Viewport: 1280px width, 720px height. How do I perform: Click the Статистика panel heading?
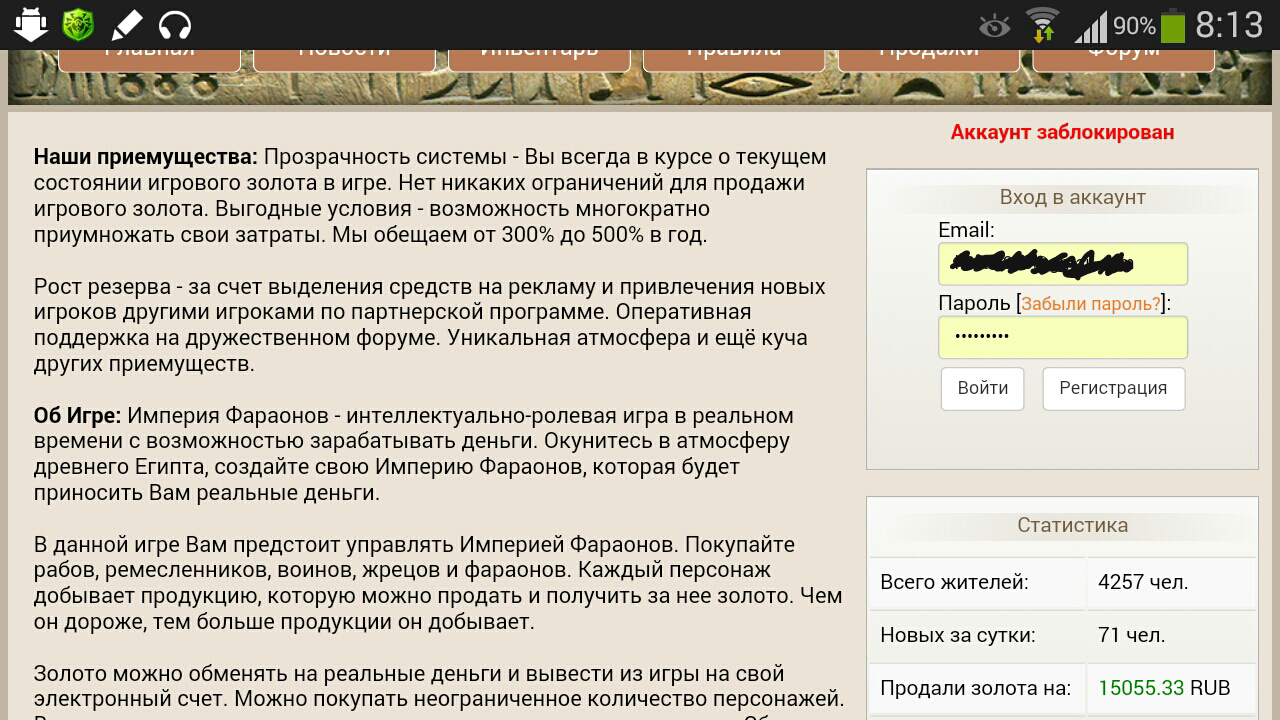(1072, 525)
